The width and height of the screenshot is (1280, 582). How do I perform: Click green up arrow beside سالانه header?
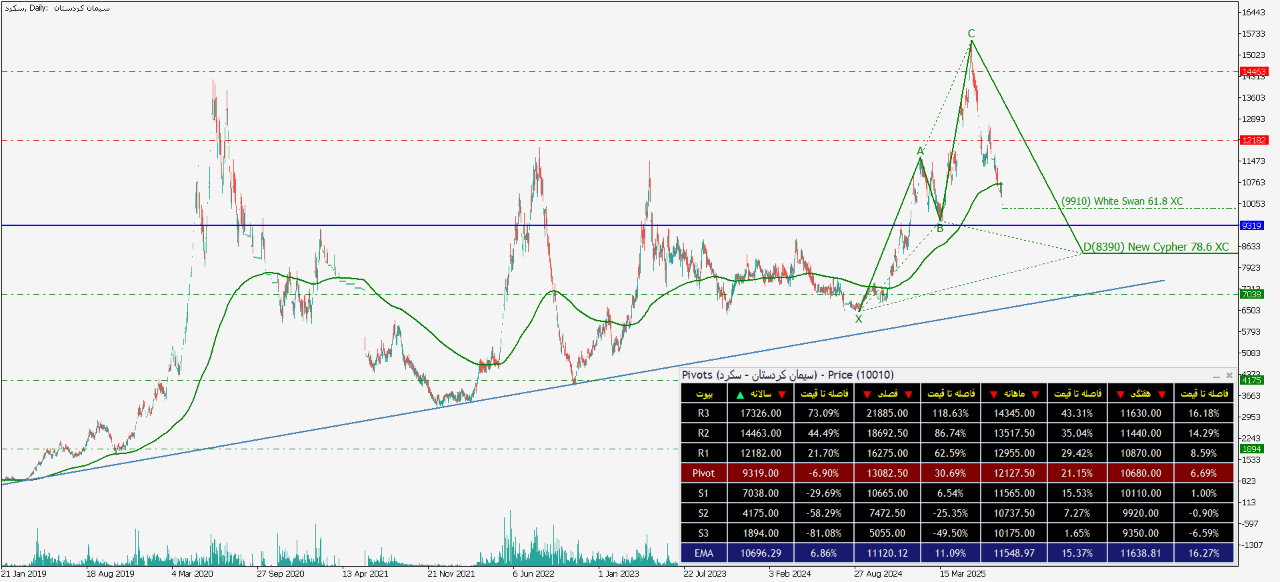coord(739,394)
